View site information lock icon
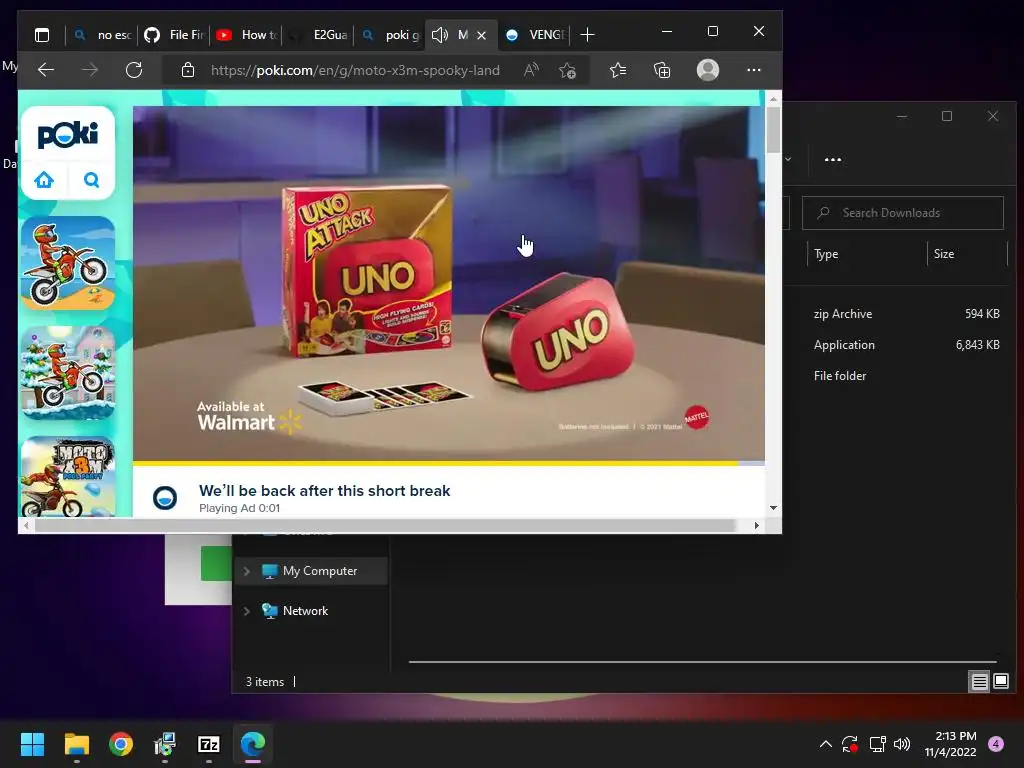The width and height of the screenshot is (1024, 768). pyautogui.click(x=187, y=70)
